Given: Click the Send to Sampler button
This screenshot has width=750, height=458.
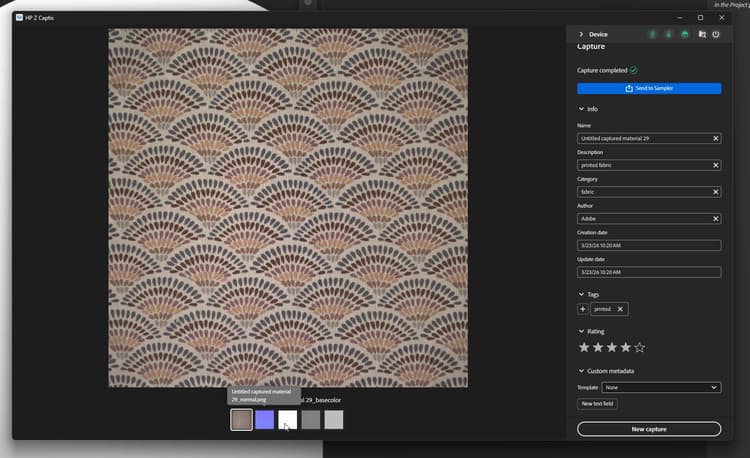Looking at the screenshot, I should pos(649,88).
